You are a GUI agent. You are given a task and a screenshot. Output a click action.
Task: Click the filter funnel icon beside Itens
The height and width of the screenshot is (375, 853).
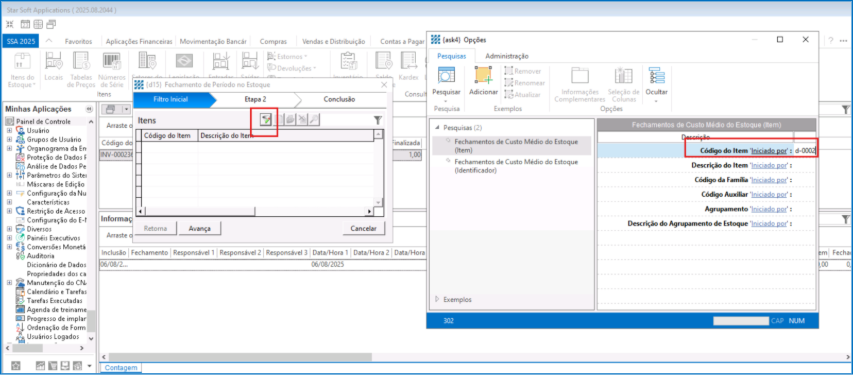click(x=378, y=120)
